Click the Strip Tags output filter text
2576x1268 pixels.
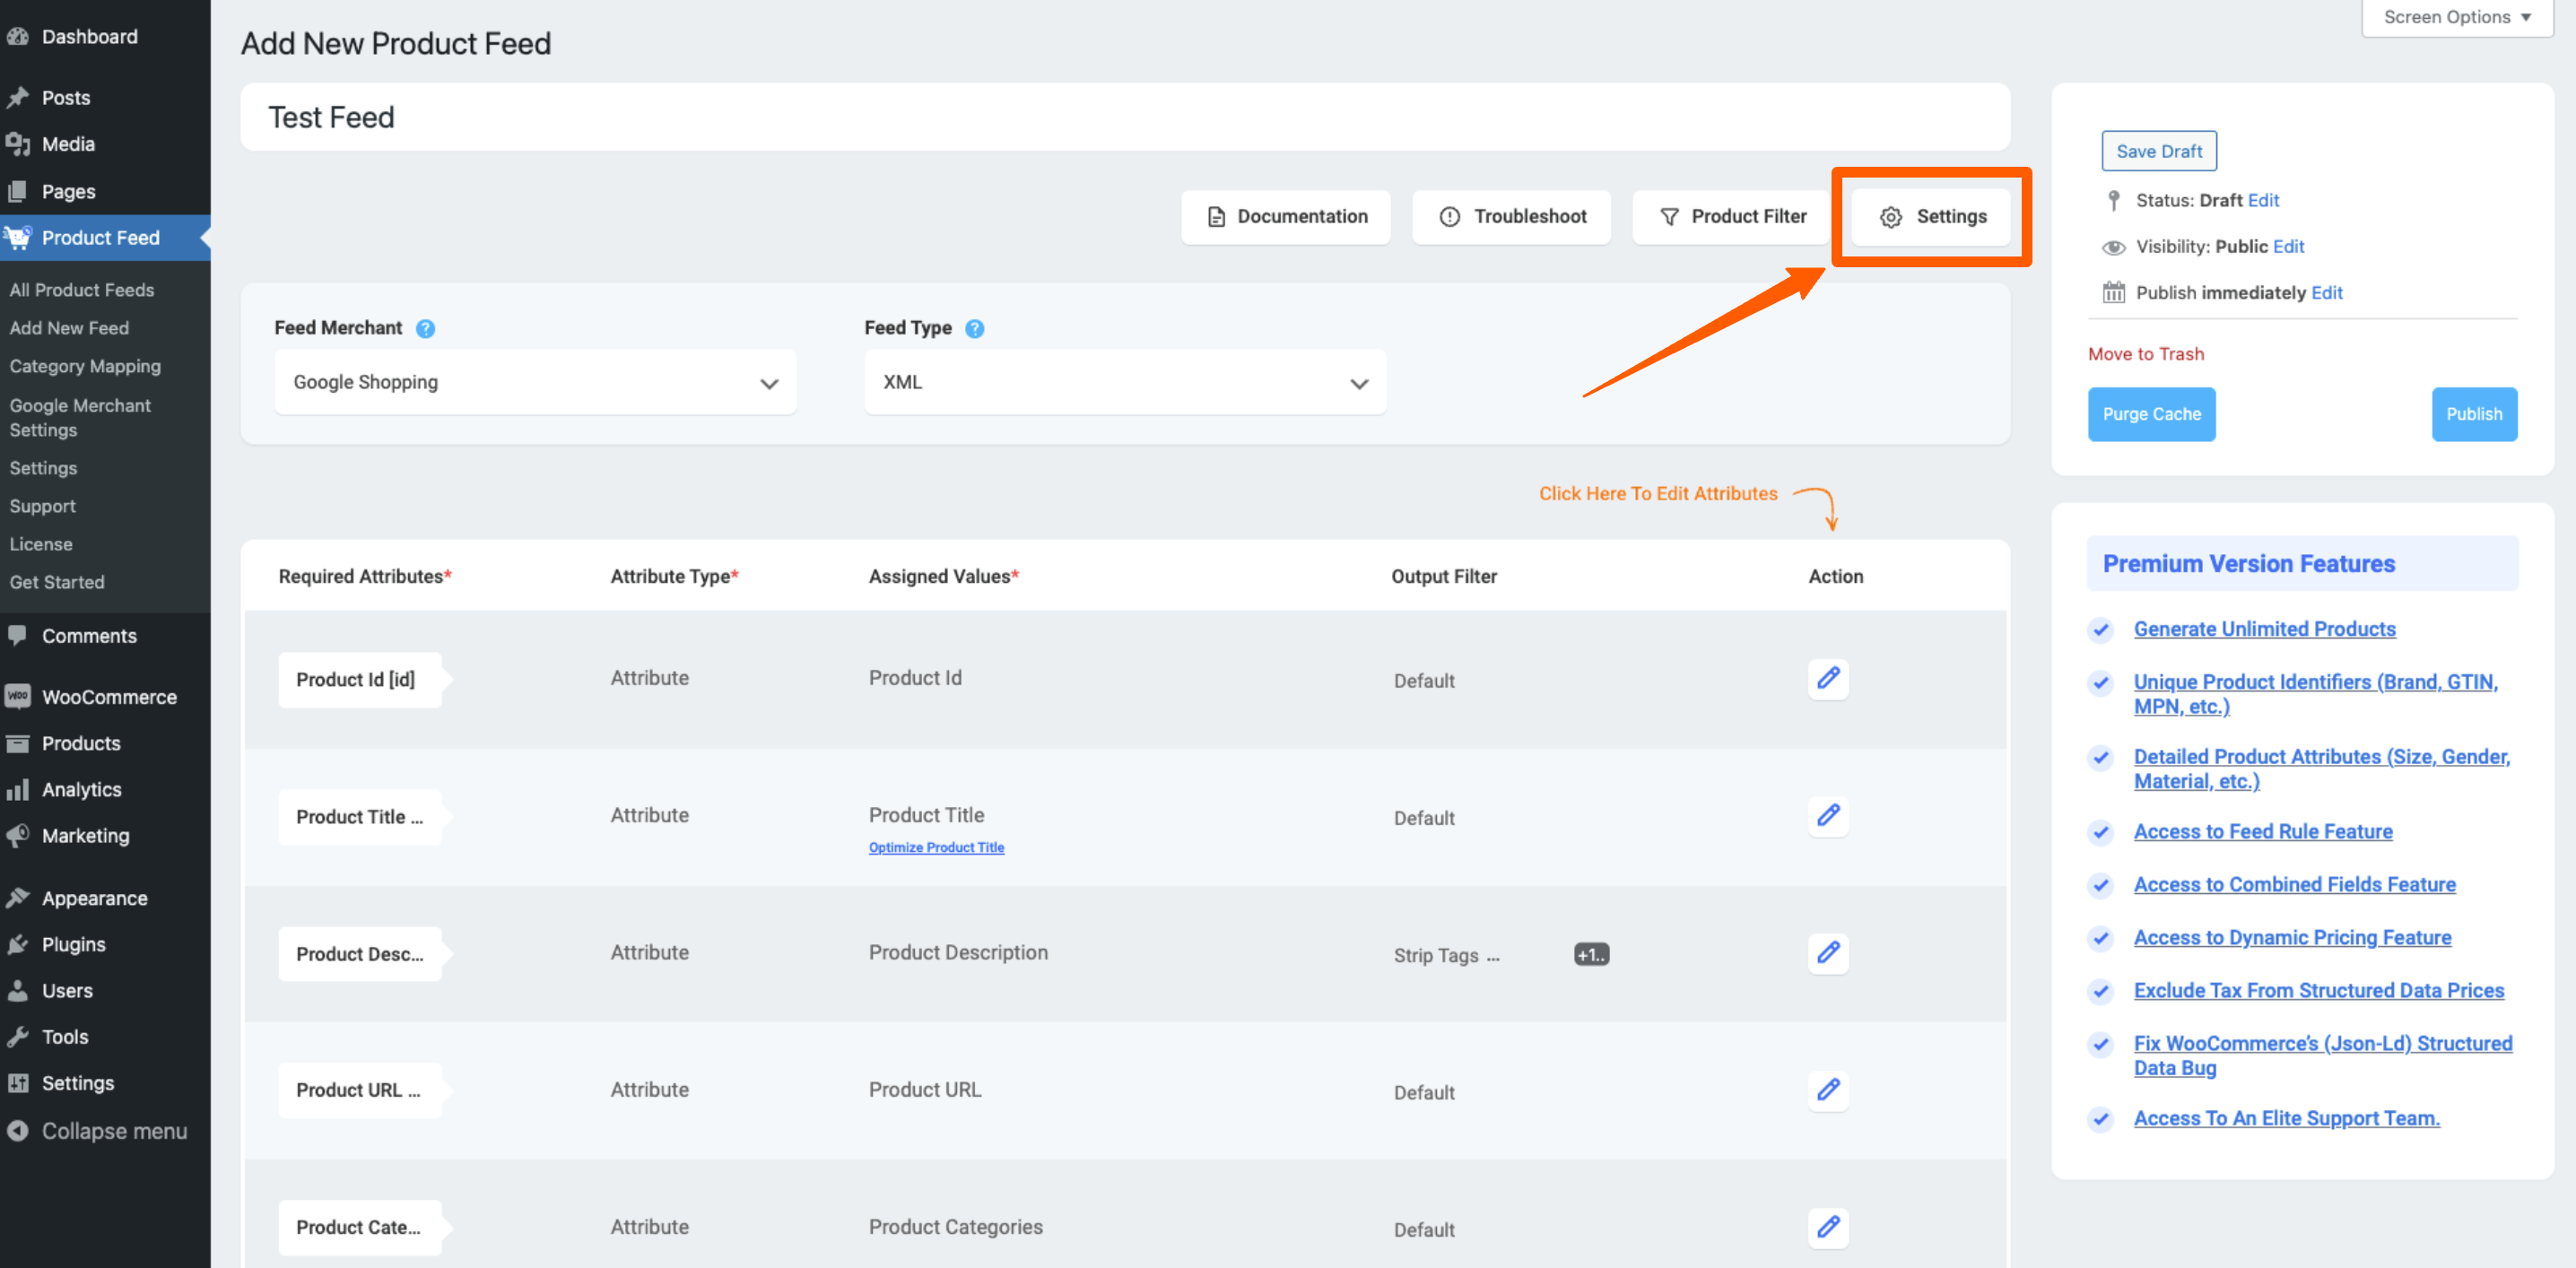[x=1447, y=956]
